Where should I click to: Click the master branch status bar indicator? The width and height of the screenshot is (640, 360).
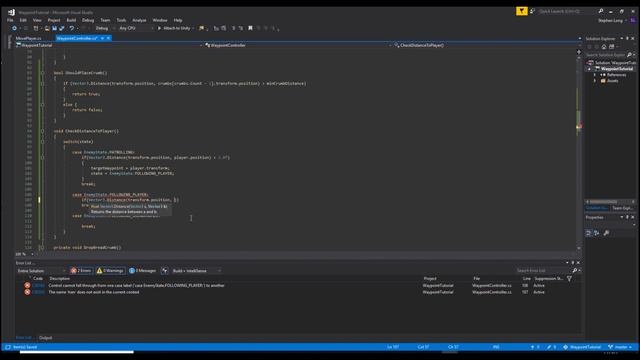tap(620, 347)
